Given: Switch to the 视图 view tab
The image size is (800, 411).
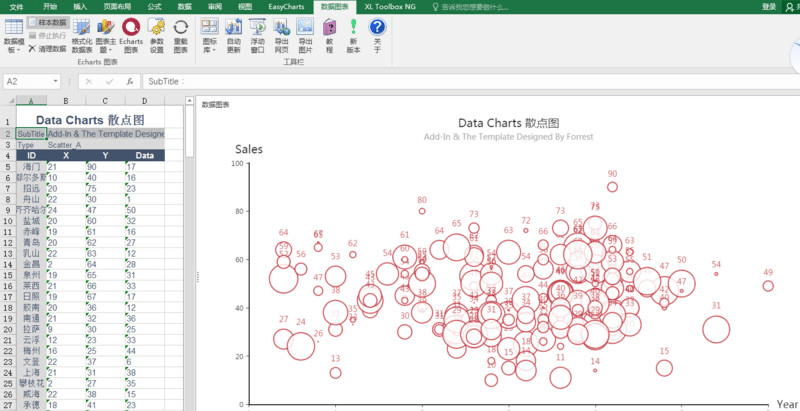Looking at the screenshot, I should tap(245, 7).
